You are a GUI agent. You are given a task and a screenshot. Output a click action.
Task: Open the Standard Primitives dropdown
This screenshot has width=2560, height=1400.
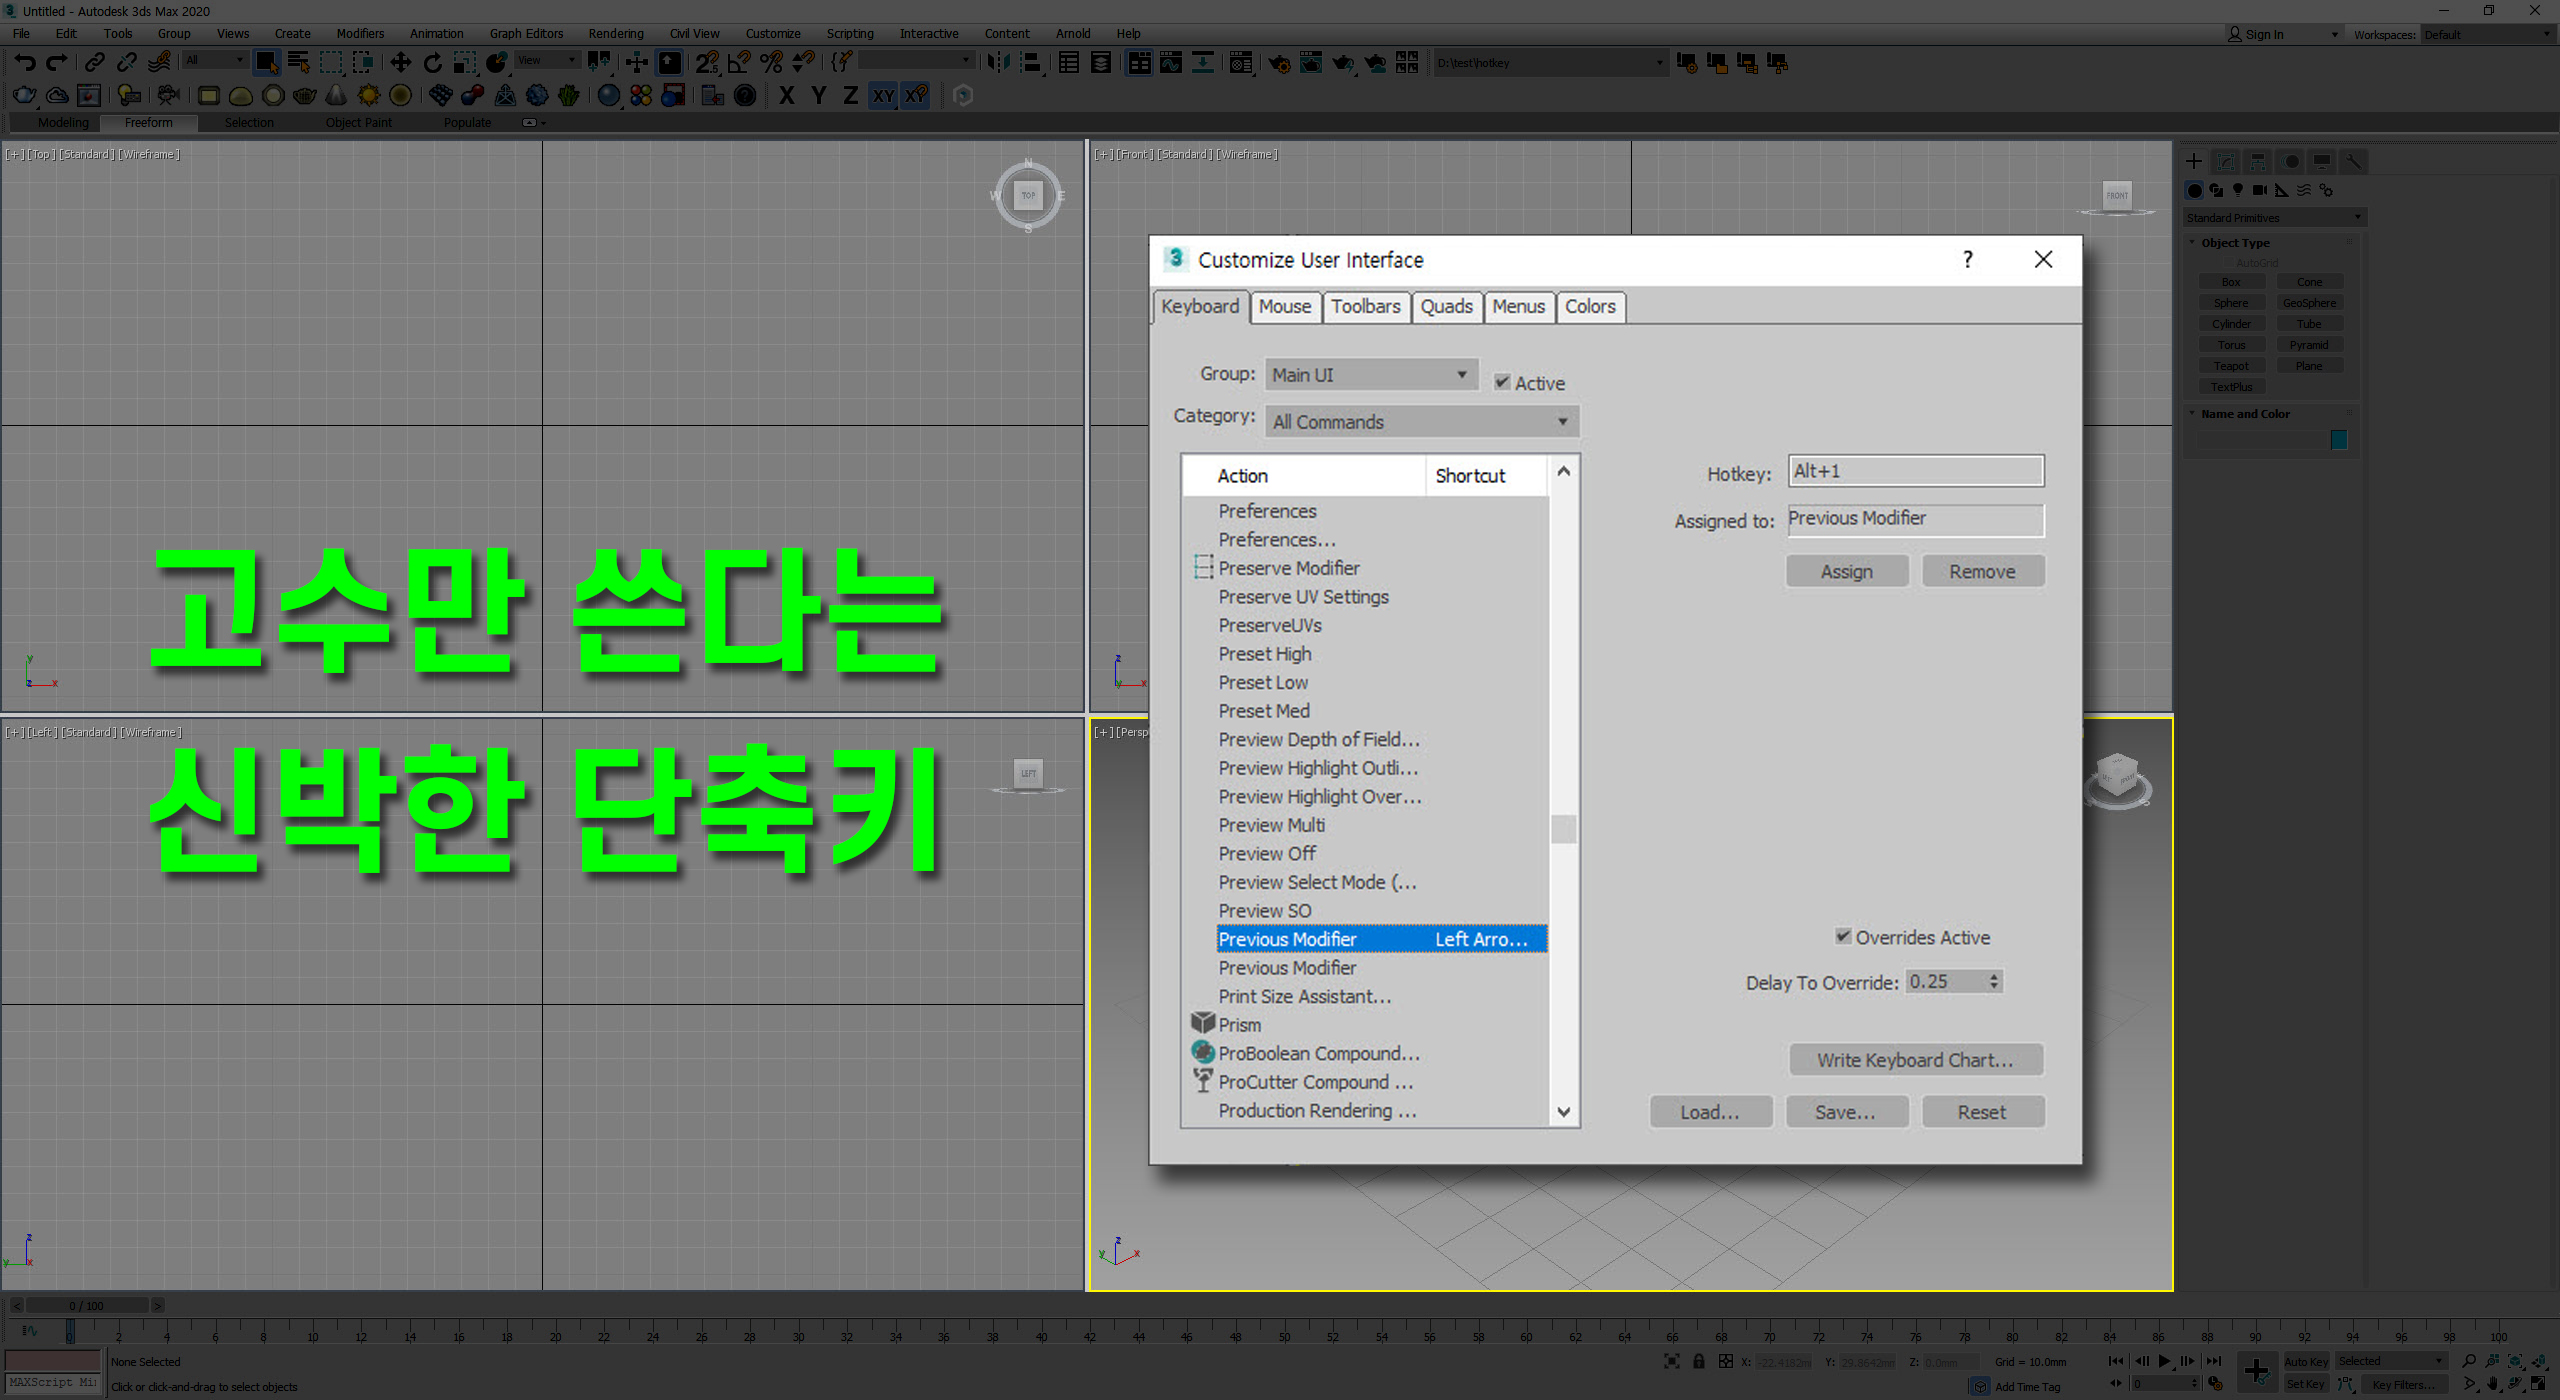point(2272,218)
